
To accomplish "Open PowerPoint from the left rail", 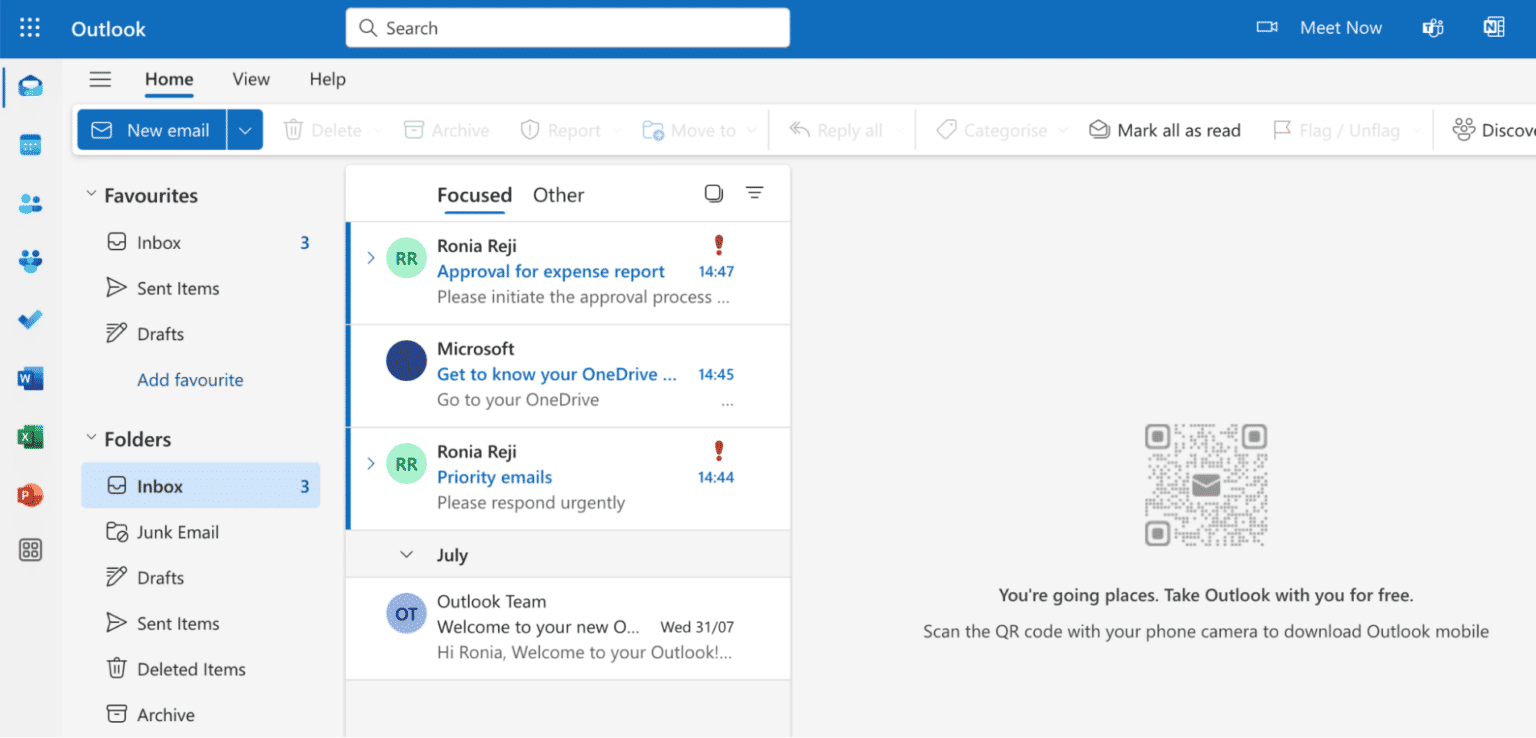I will [30, 494].
